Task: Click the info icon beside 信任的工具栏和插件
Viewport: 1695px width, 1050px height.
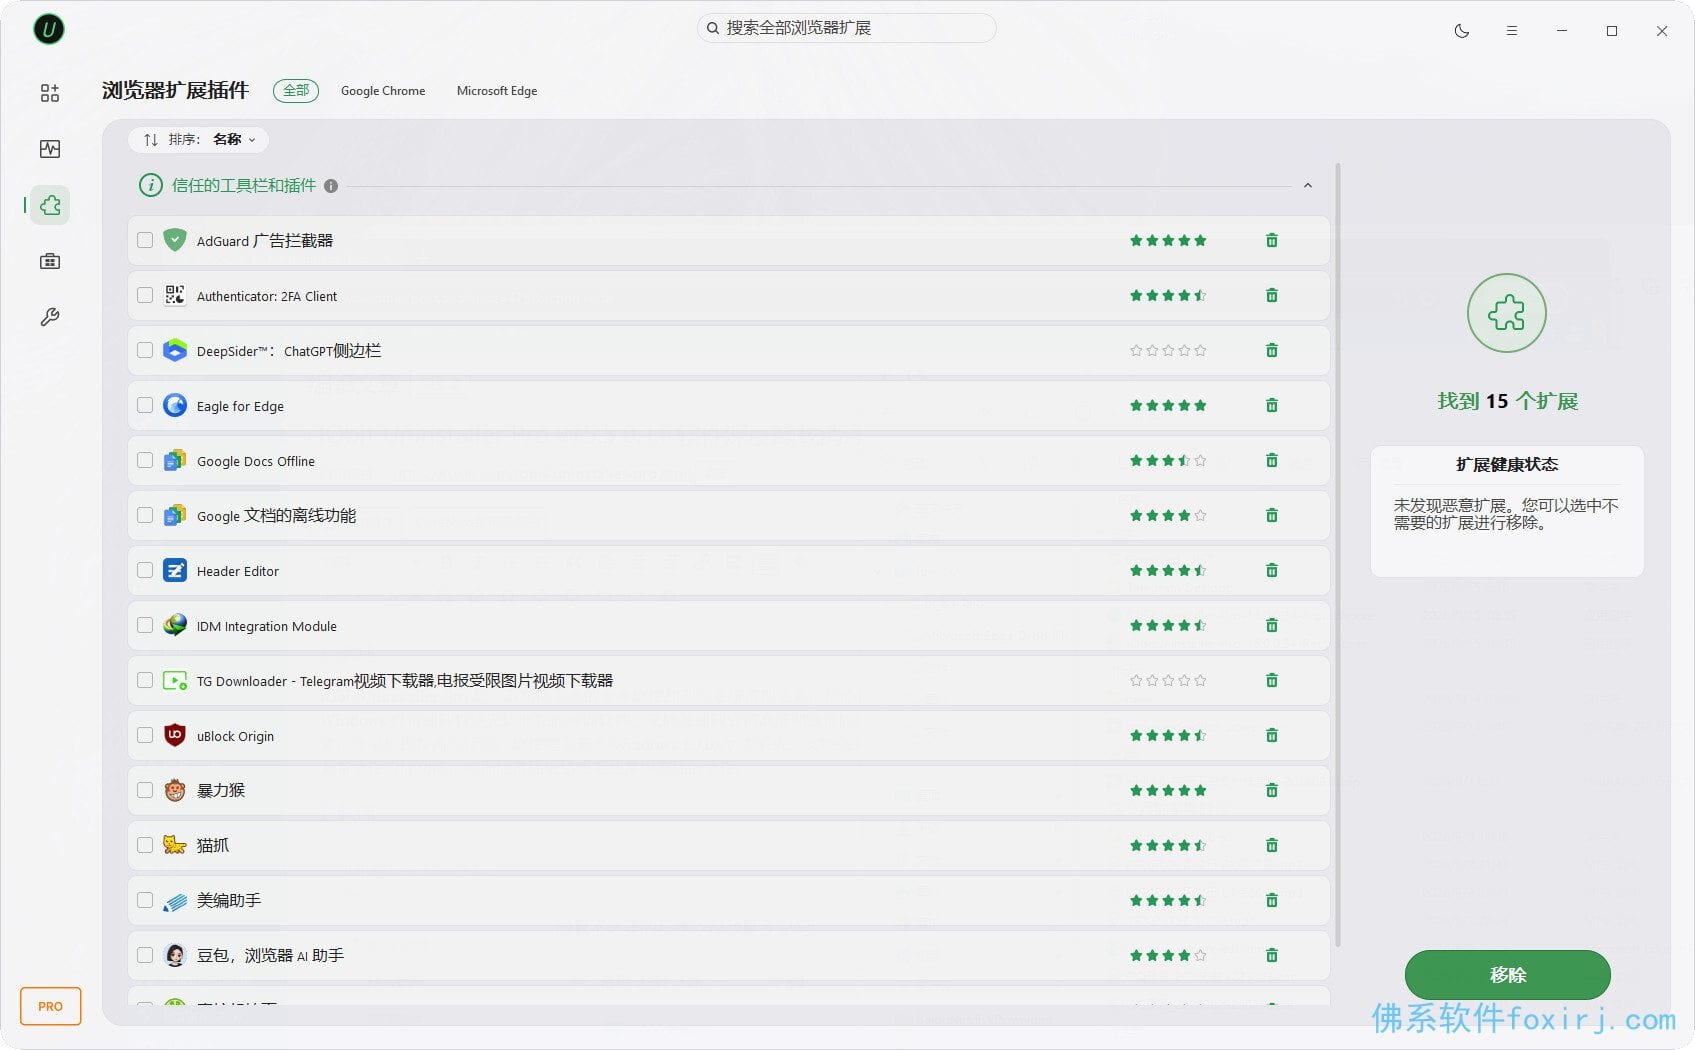Action: pos(331,186)
